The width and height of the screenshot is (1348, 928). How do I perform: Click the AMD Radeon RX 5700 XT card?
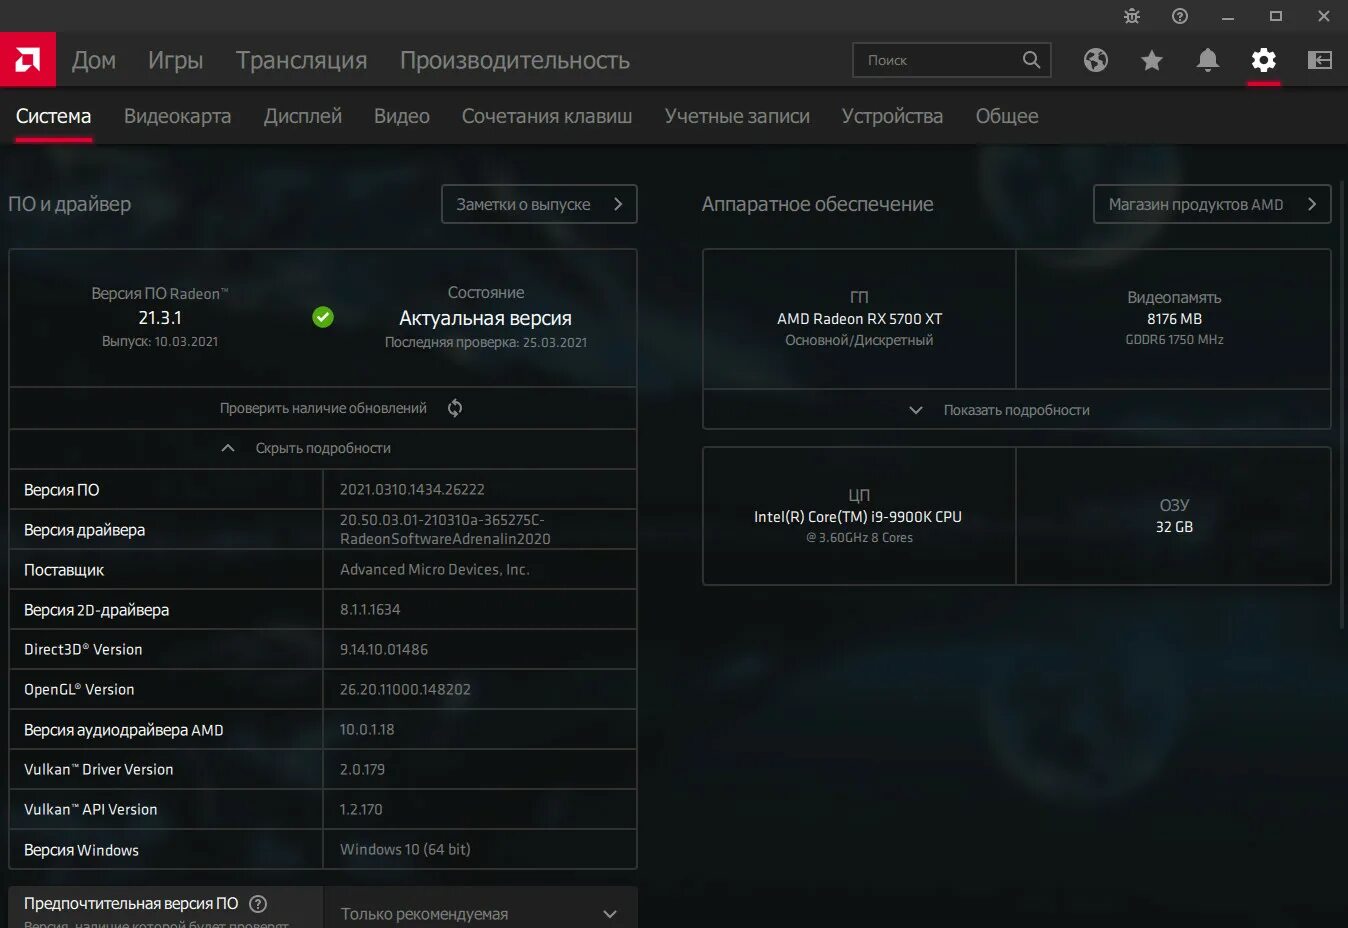(859, 319)
